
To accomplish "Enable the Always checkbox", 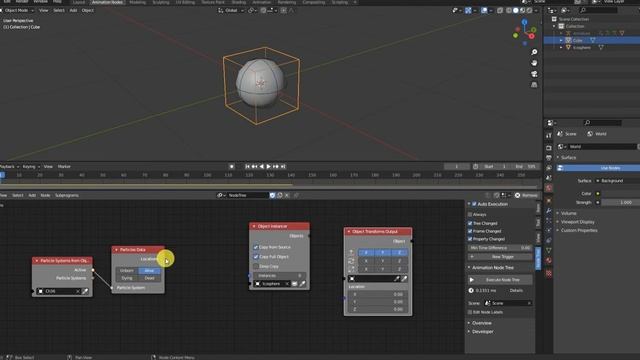I will coord(470,215).
